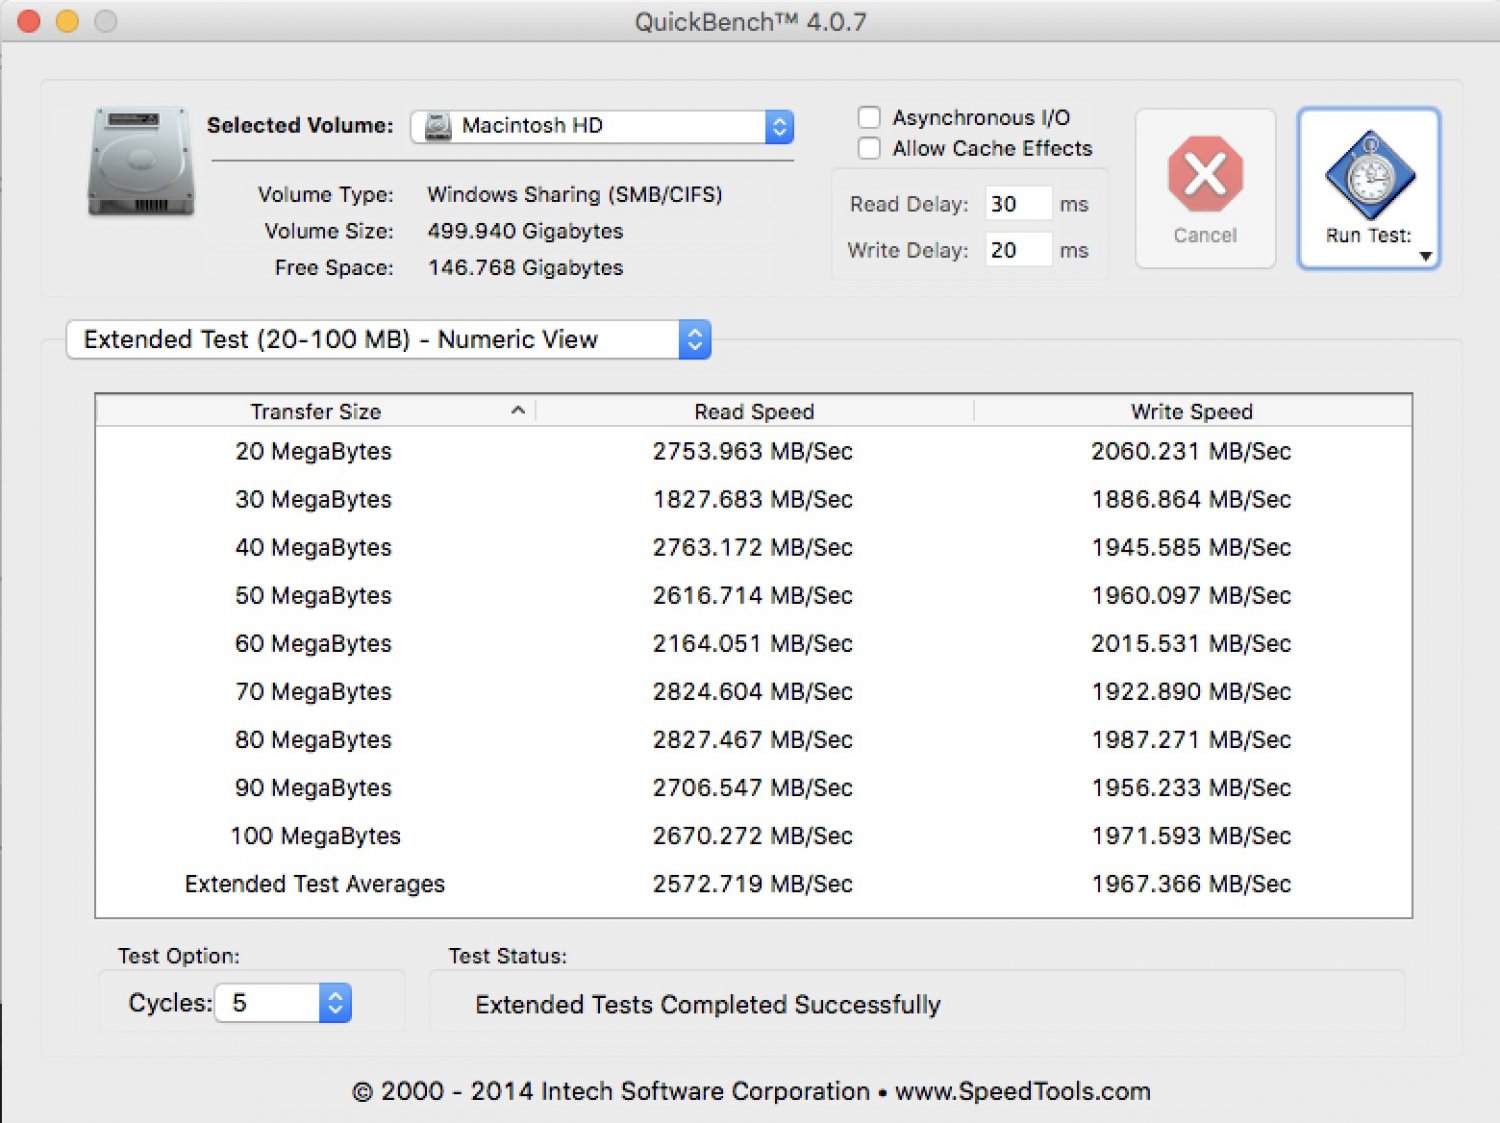Click the stopwatch Run Test icon
This screenshot has height=1123, width=1500.
click(x=1369, y=175)
